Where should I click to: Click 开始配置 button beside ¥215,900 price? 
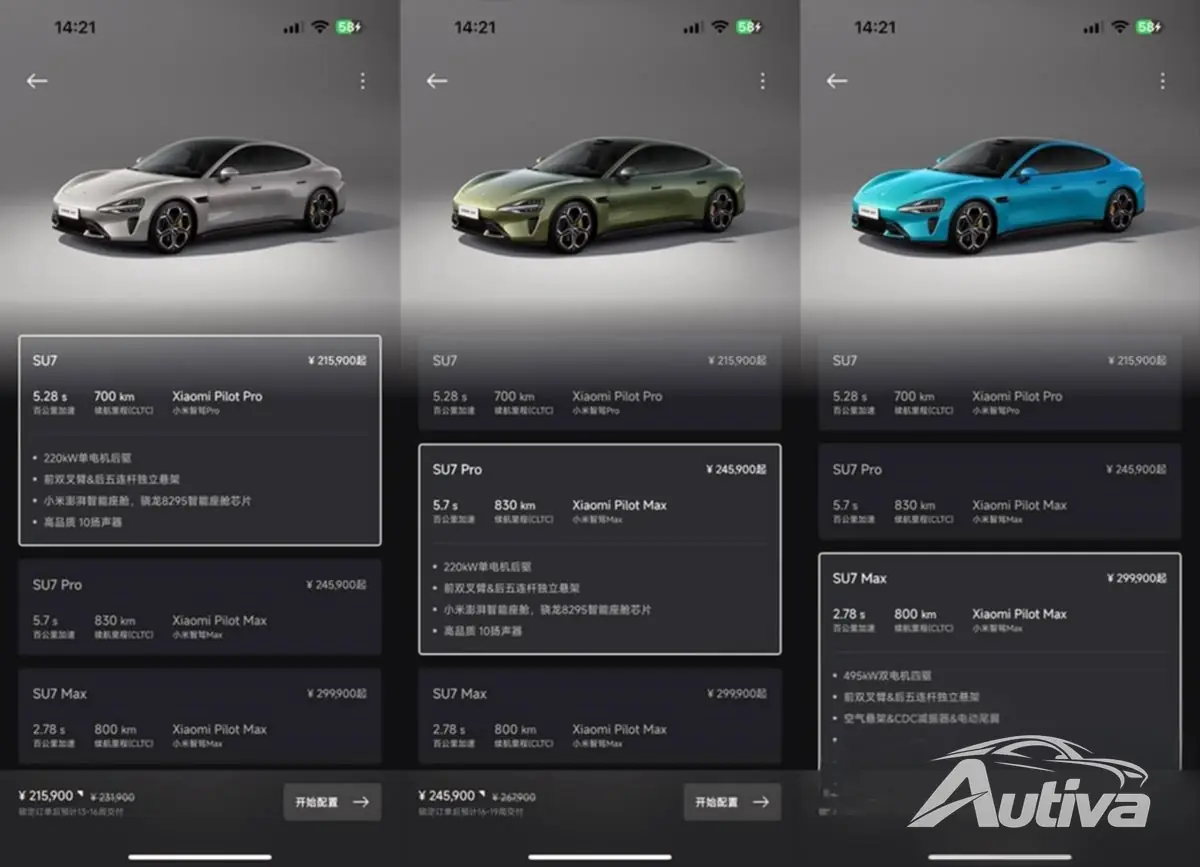332,802
